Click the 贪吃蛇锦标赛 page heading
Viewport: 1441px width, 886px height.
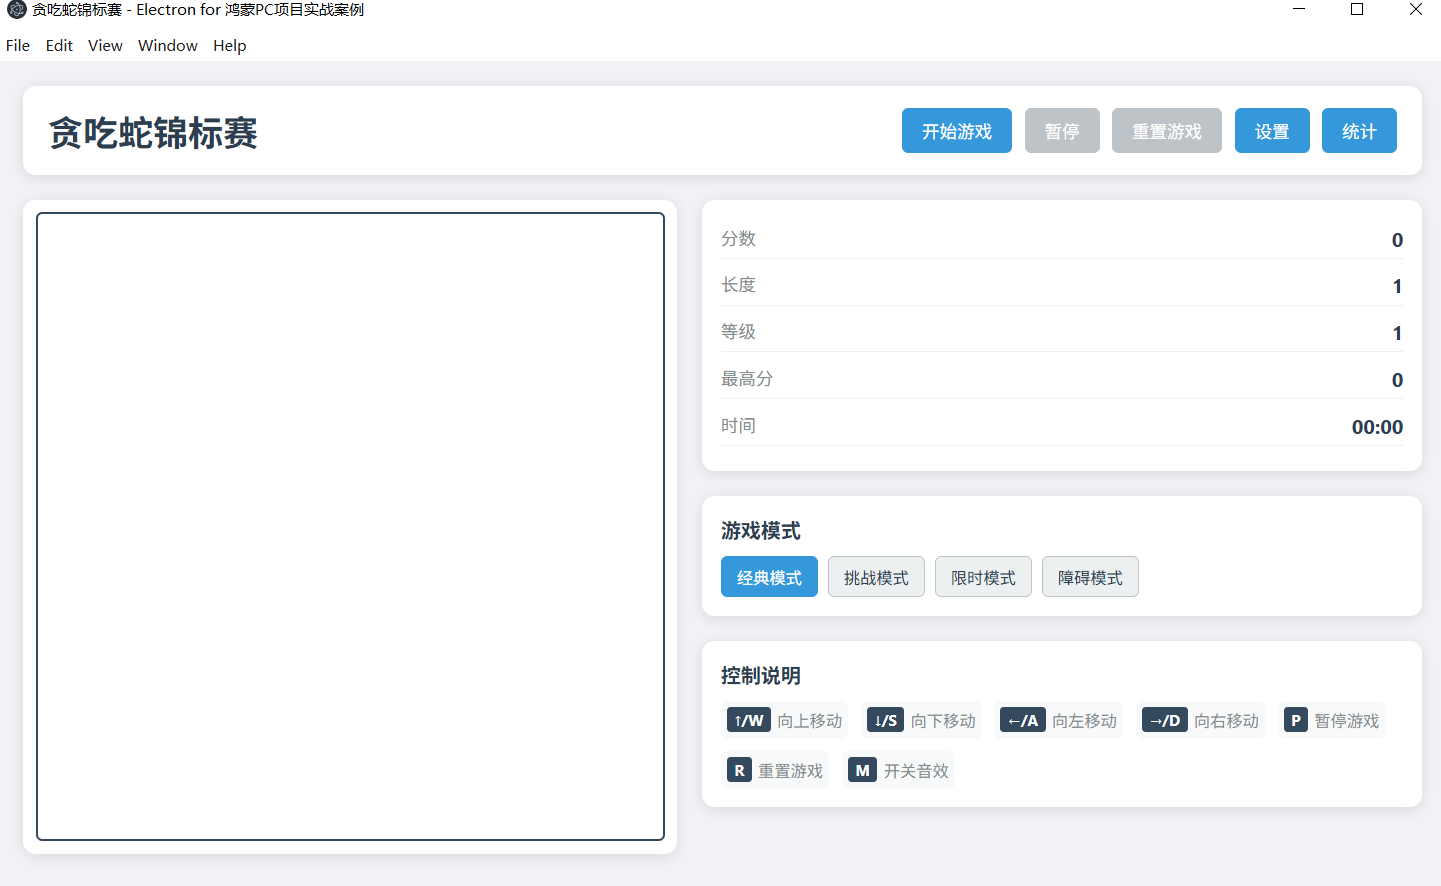click(153, 132)
